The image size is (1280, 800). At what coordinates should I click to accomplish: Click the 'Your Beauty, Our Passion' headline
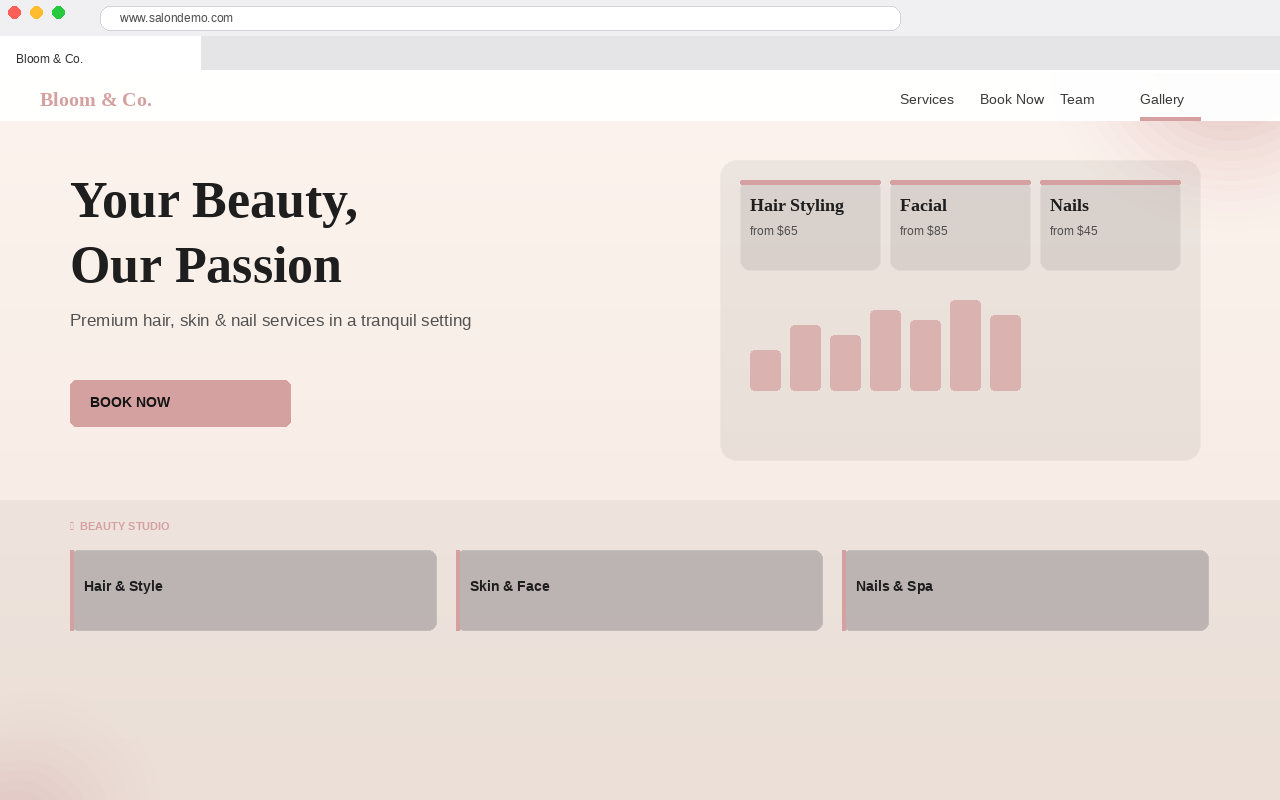click(x=214, y=232)
